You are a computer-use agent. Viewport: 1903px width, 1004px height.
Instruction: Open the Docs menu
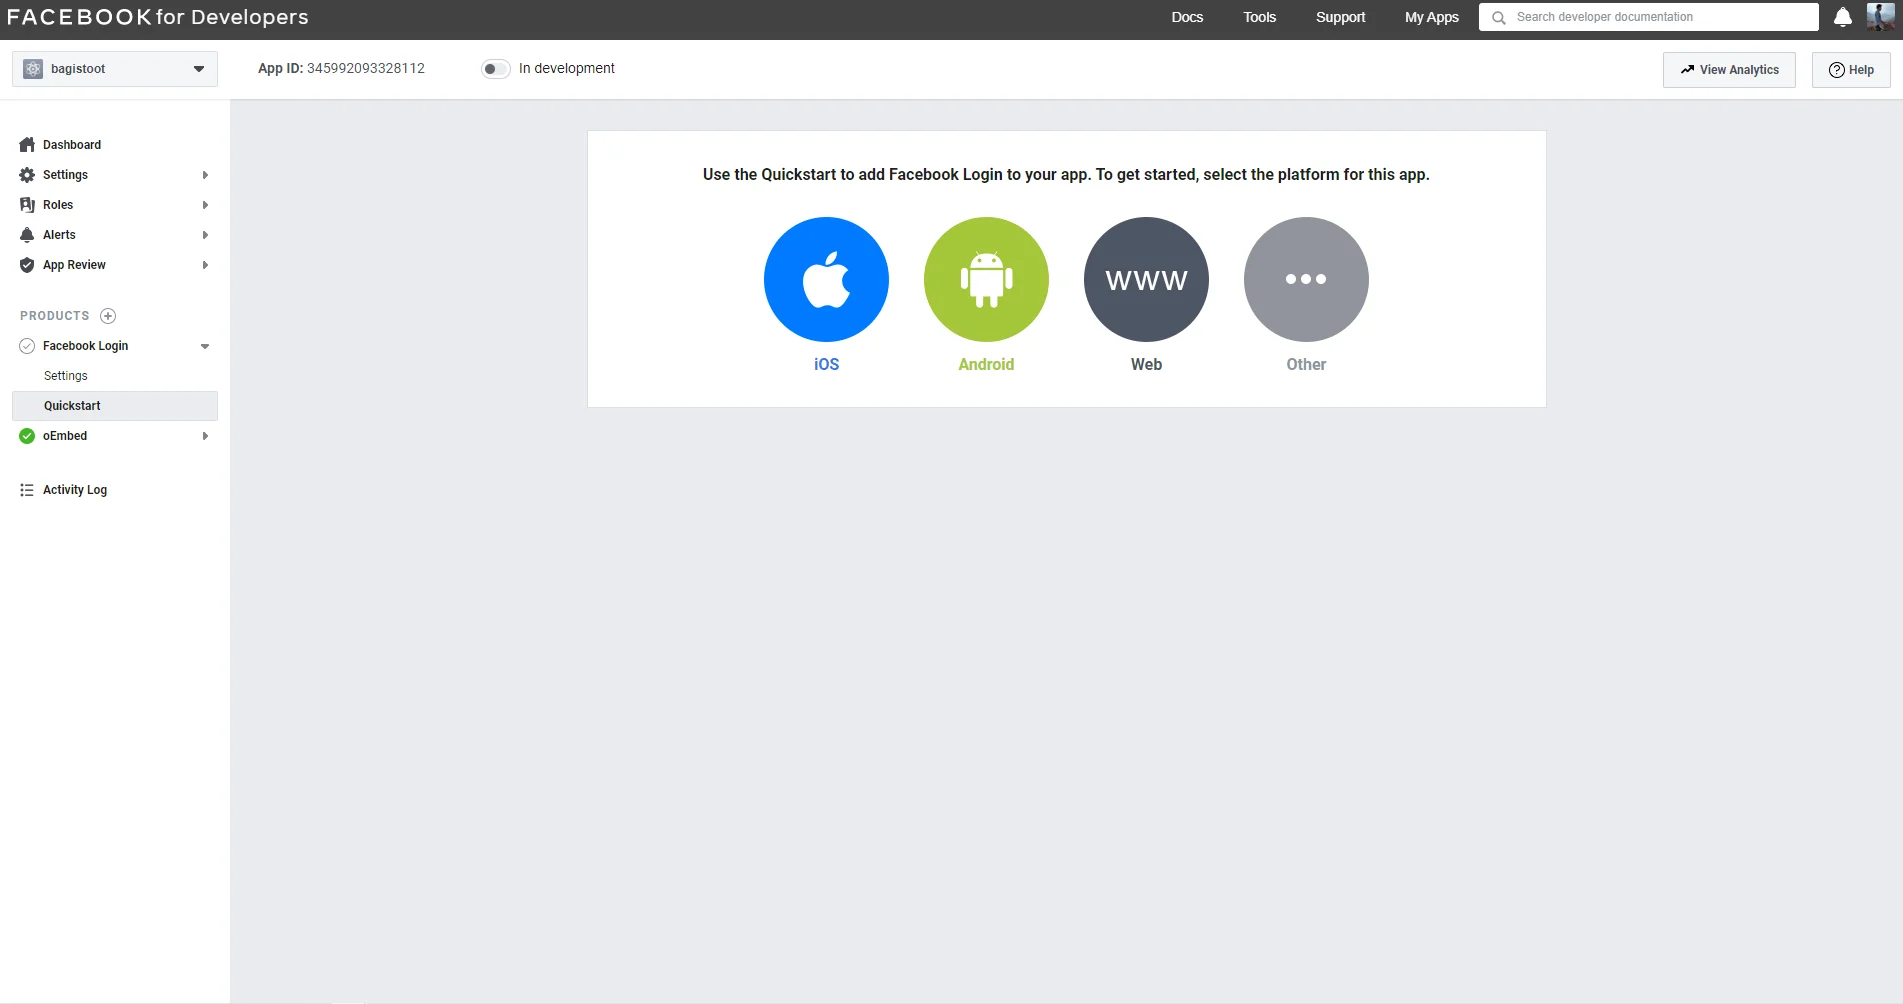pos(1187,17)
